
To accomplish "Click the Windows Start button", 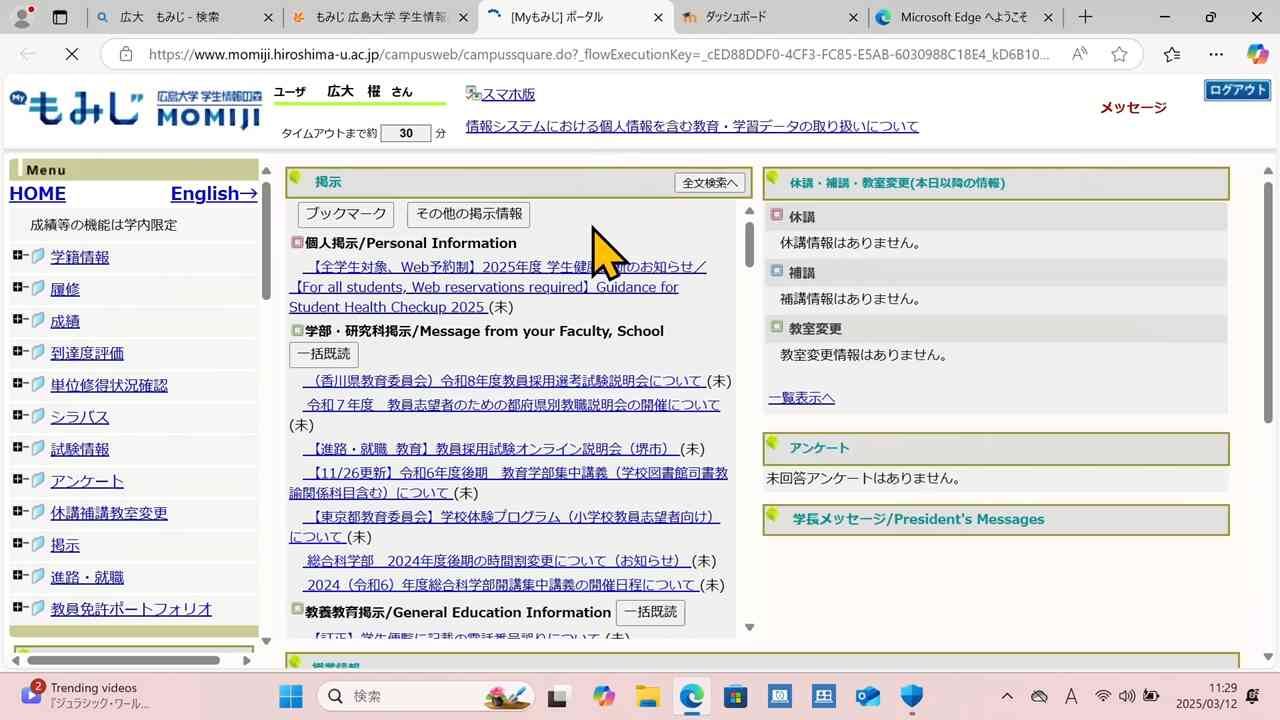I will coord(291,696).
